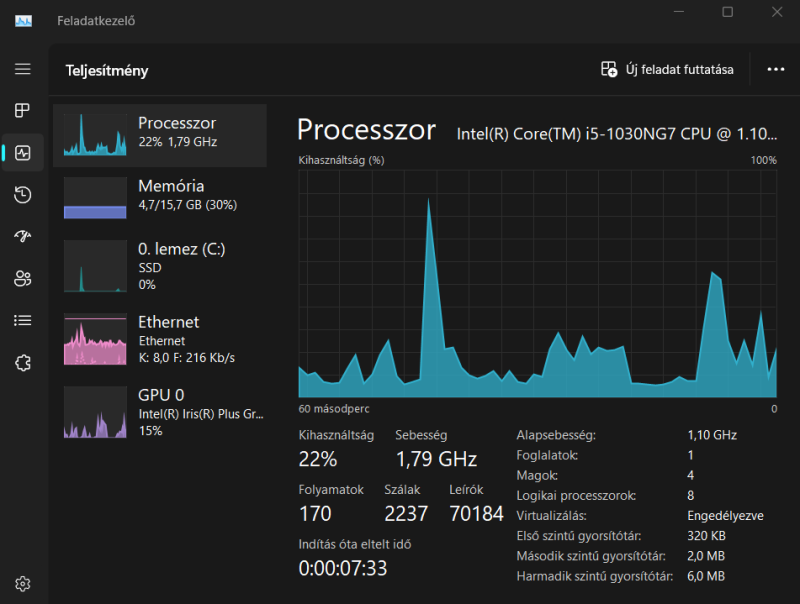Viewport: 800px width, 604px height.
Task: Click the Kihasználtság (%) graph label
Action: [341, 160]
